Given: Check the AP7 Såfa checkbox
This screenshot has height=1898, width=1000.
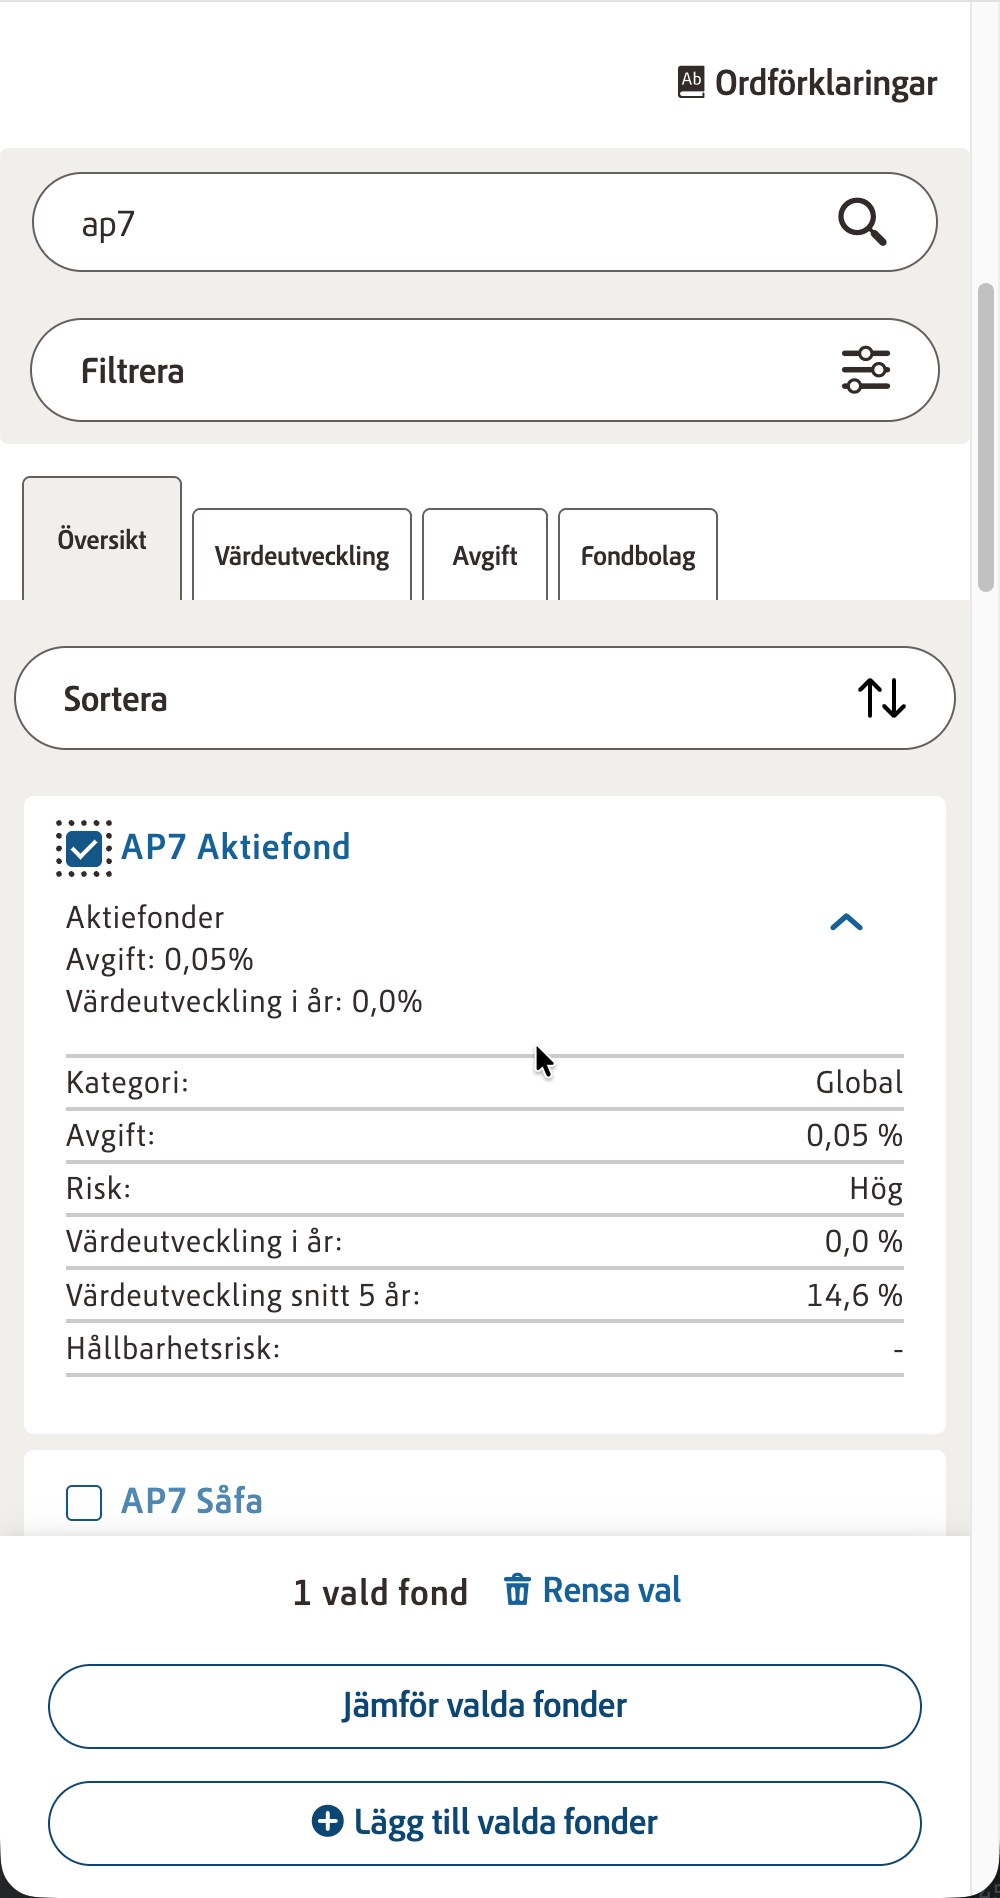Looking at the screenshot, I should (84, 1502).
